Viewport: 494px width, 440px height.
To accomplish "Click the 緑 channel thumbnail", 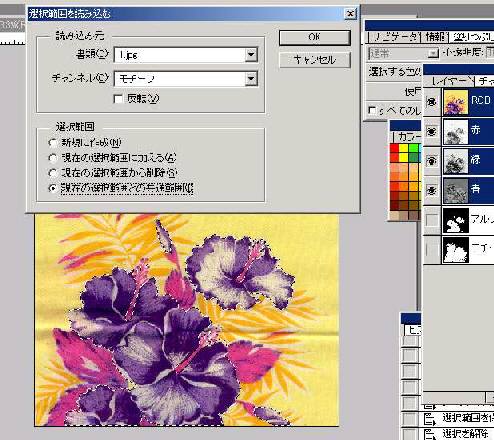I will [456, 161].
